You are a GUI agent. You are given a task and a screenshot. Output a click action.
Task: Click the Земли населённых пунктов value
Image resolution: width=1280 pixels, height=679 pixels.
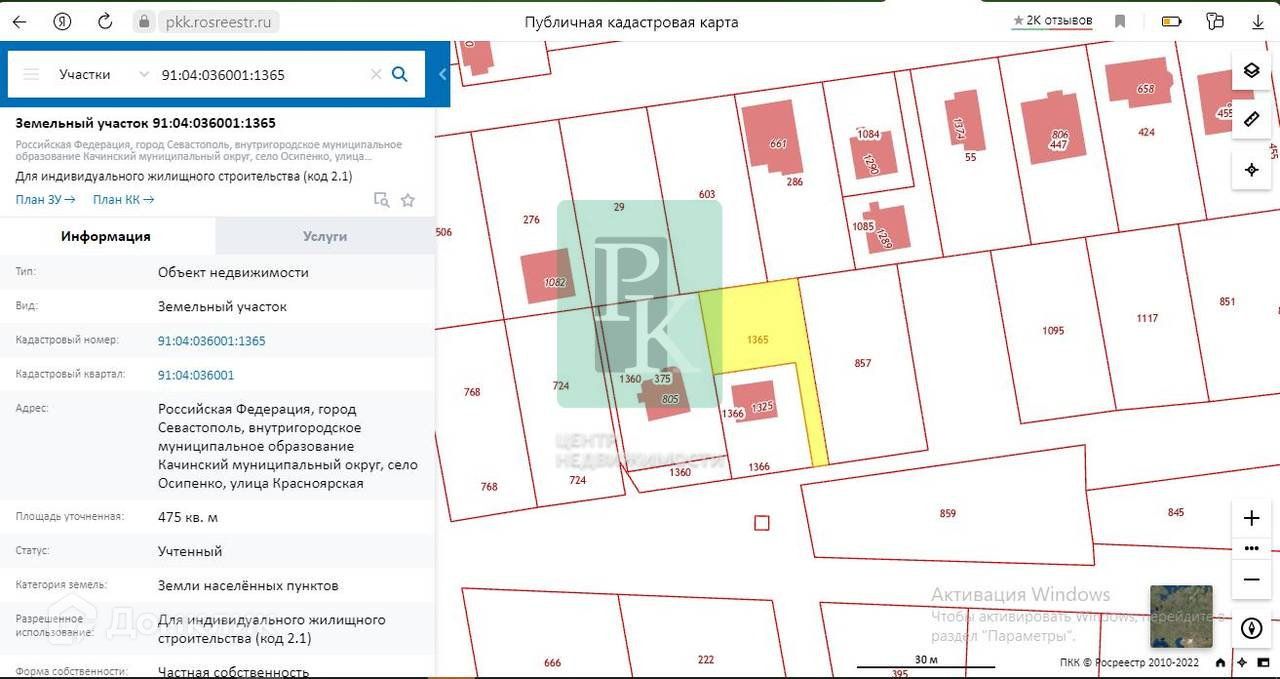coord(248,585)
